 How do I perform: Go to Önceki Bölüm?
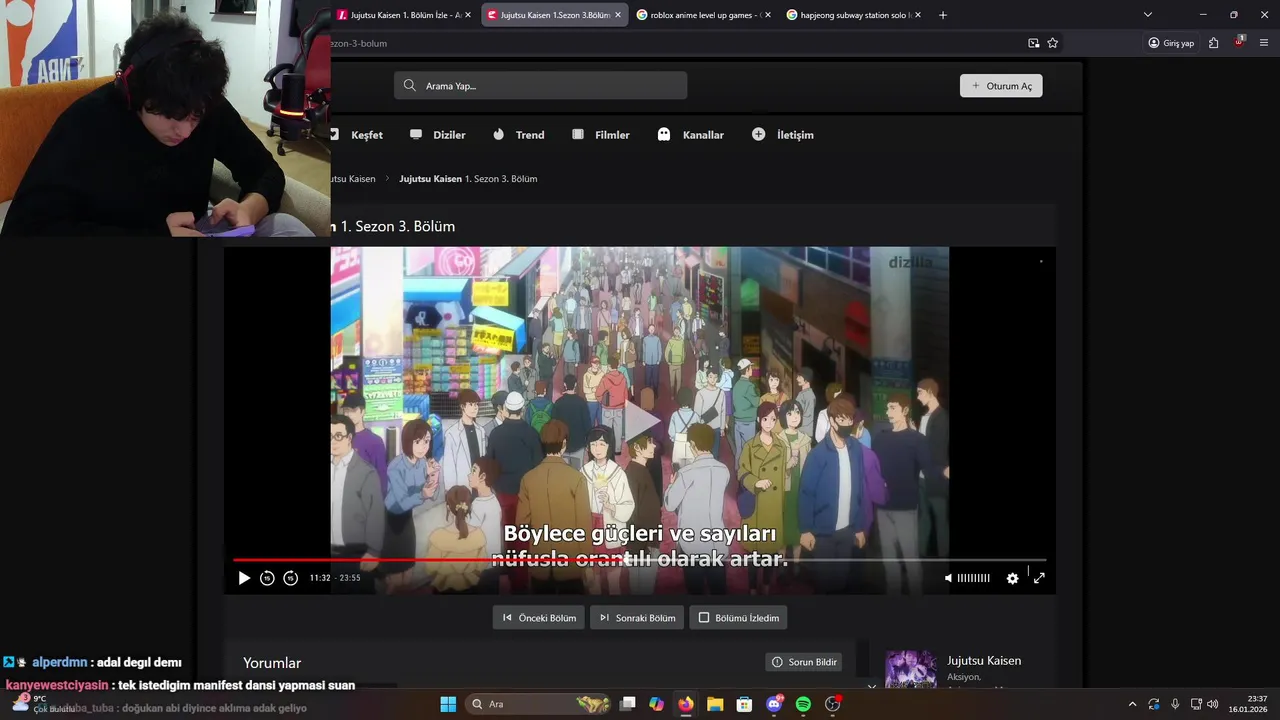(538, 618)
